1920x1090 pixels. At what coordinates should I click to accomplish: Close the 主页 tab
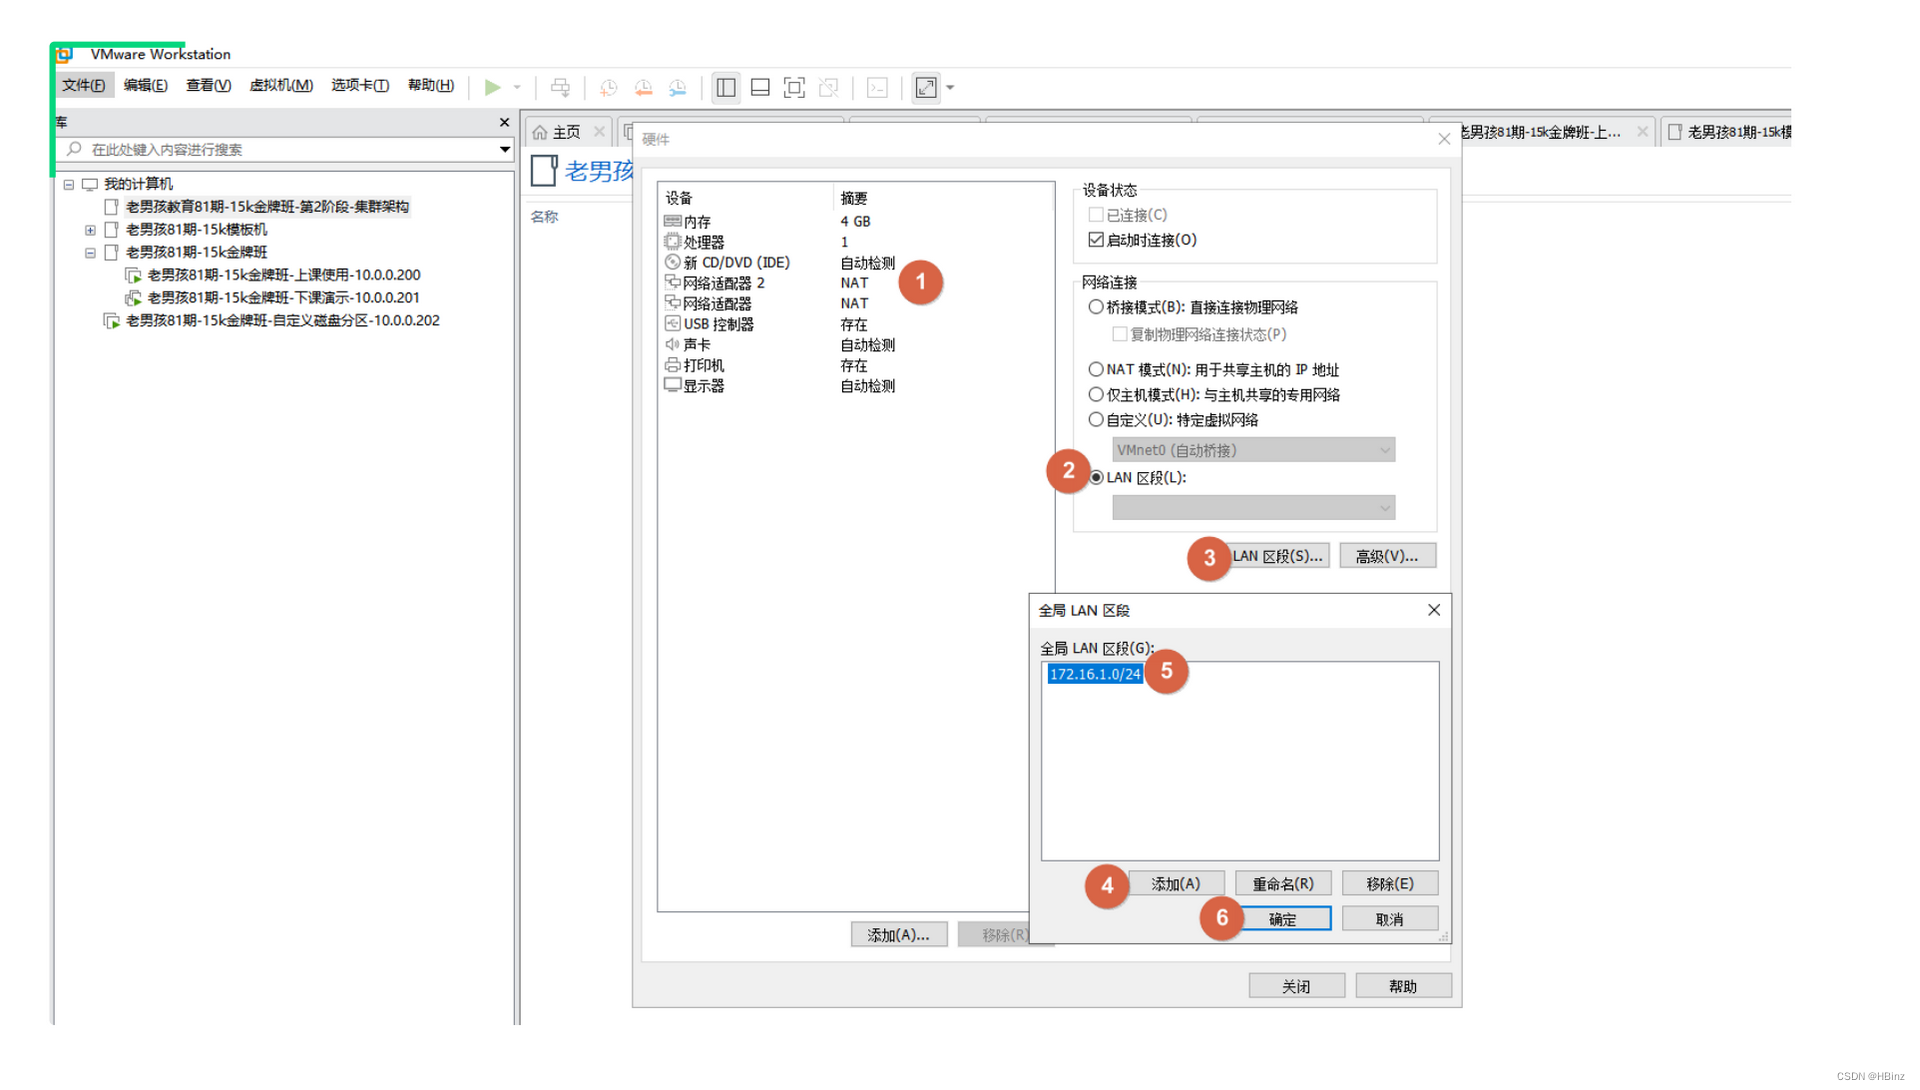point(599,132)
